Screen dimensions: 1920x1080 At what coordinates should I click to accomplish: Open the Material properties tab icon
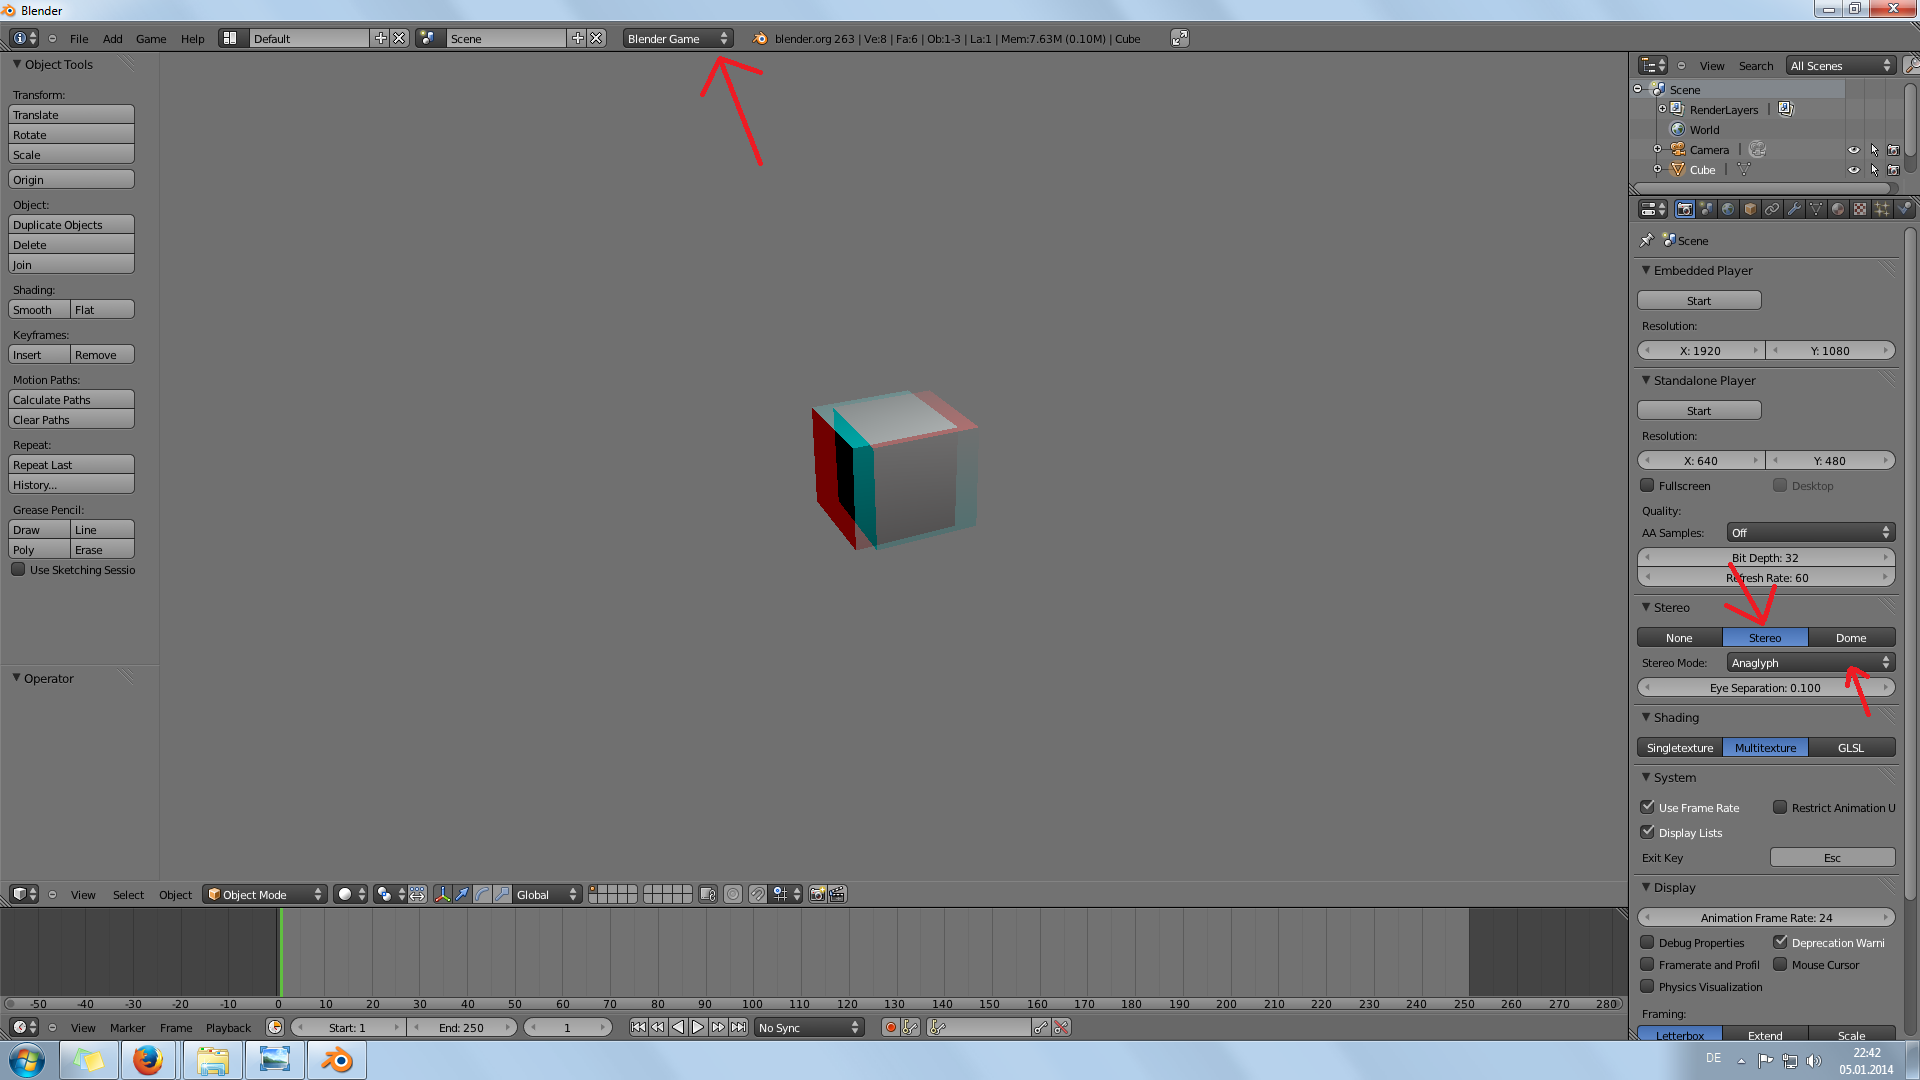coord(1838,209)
